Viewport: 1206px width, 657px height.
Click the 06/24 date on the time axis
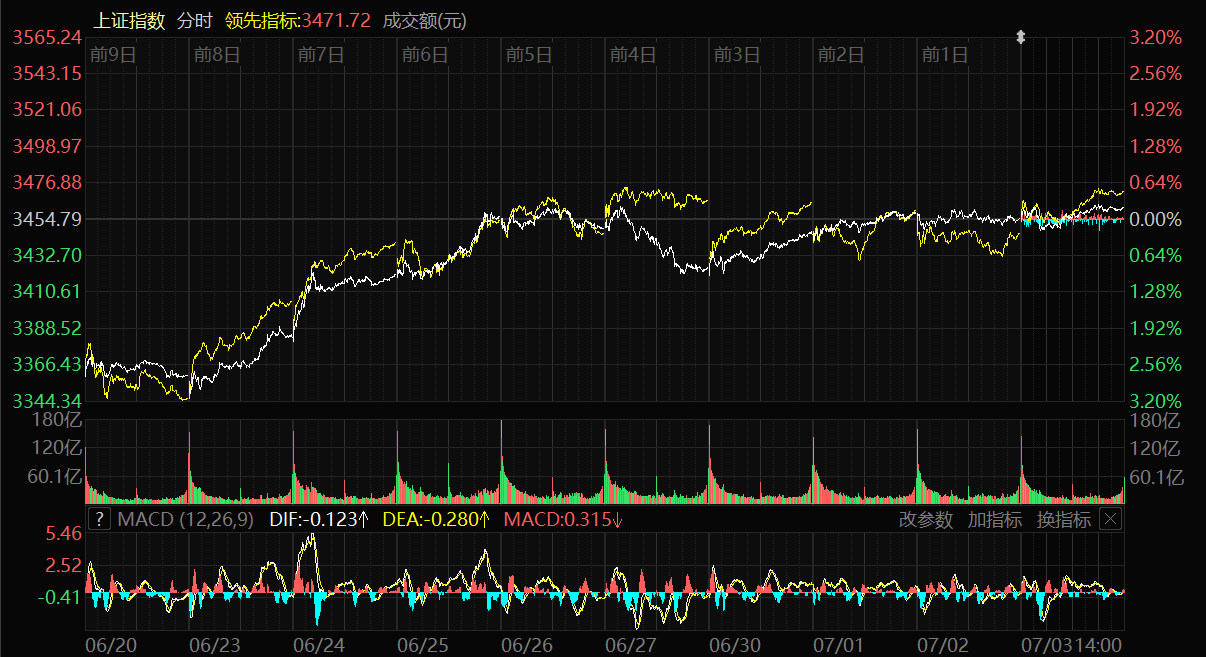(319, 645)
